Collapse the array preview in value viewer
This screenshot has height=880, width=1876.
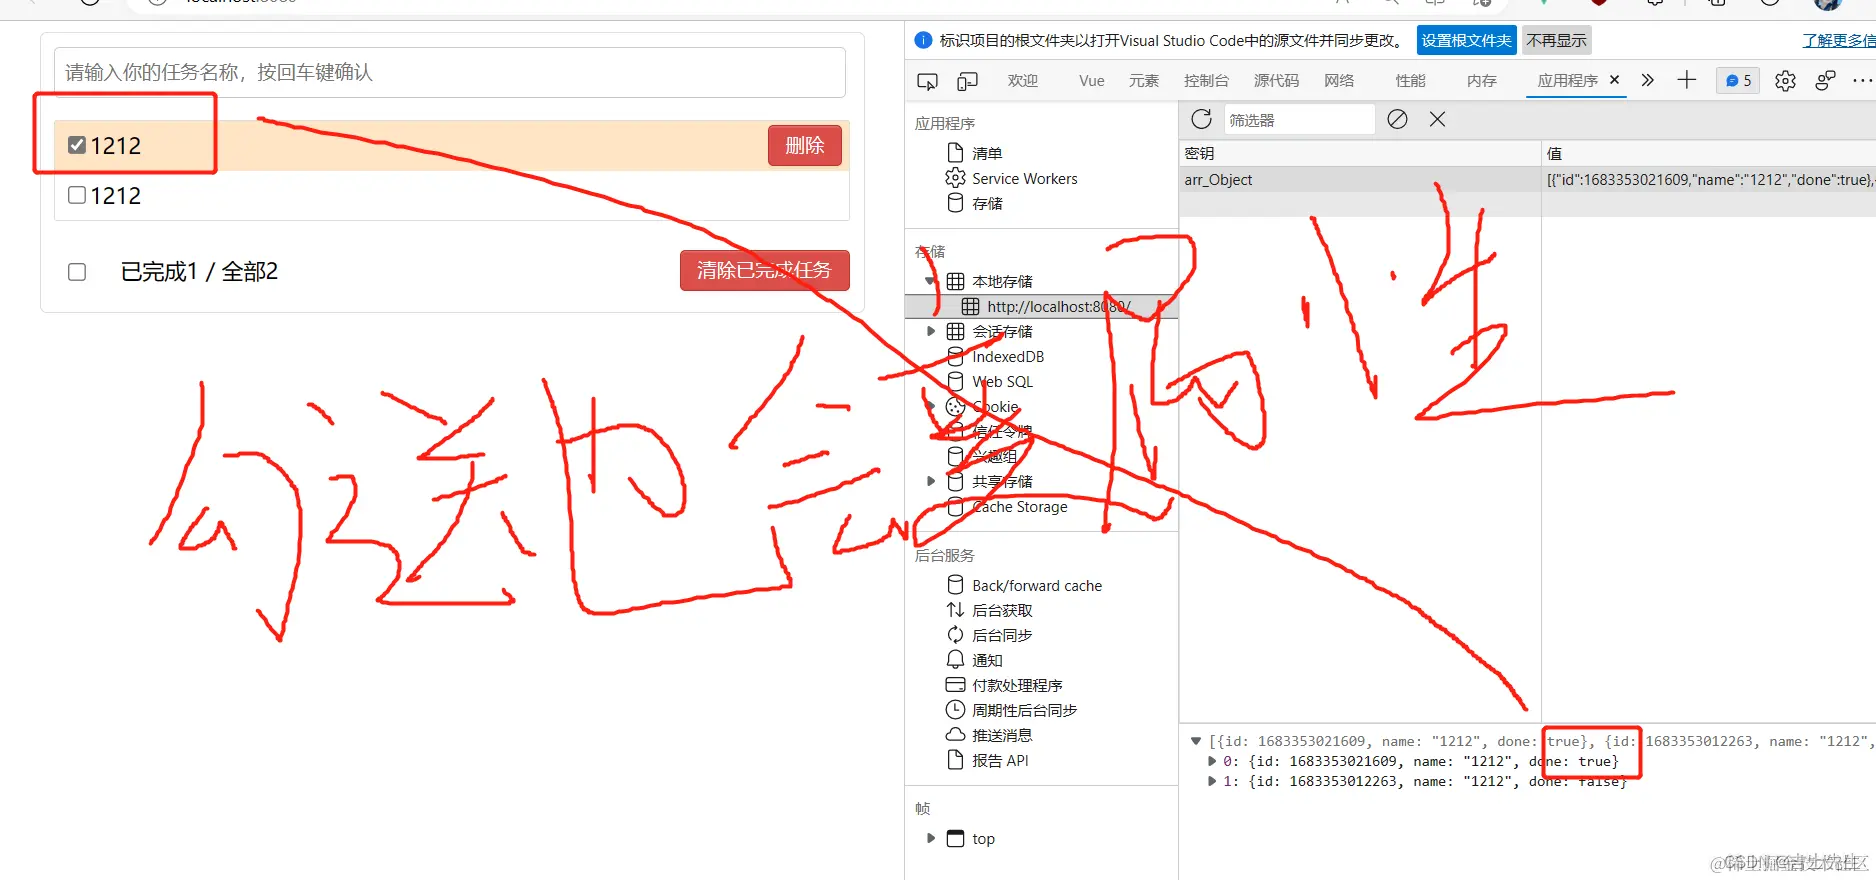[x=1196, y=741]
